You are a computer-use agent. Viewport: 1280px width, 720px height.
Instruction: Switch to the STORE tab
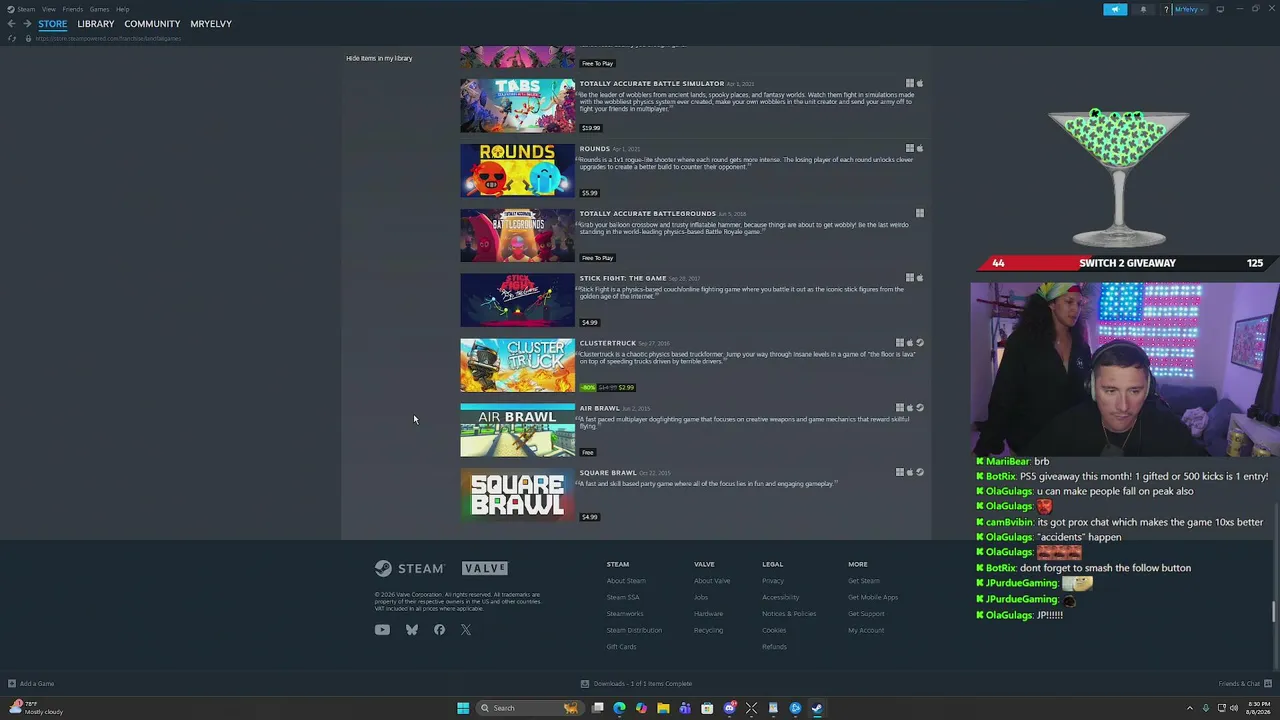pos(52,24)
